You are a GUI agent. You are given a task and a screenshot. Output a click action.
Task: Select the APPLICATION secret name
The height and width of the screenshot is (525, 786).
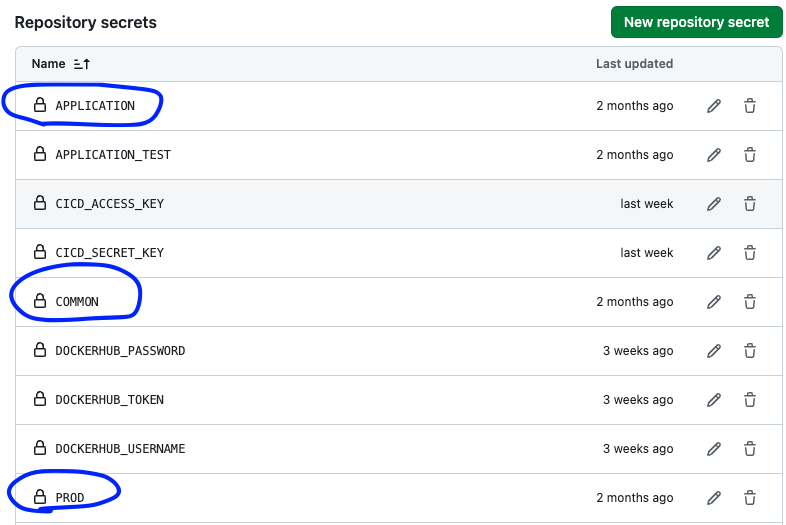click(x=95, y=106)
